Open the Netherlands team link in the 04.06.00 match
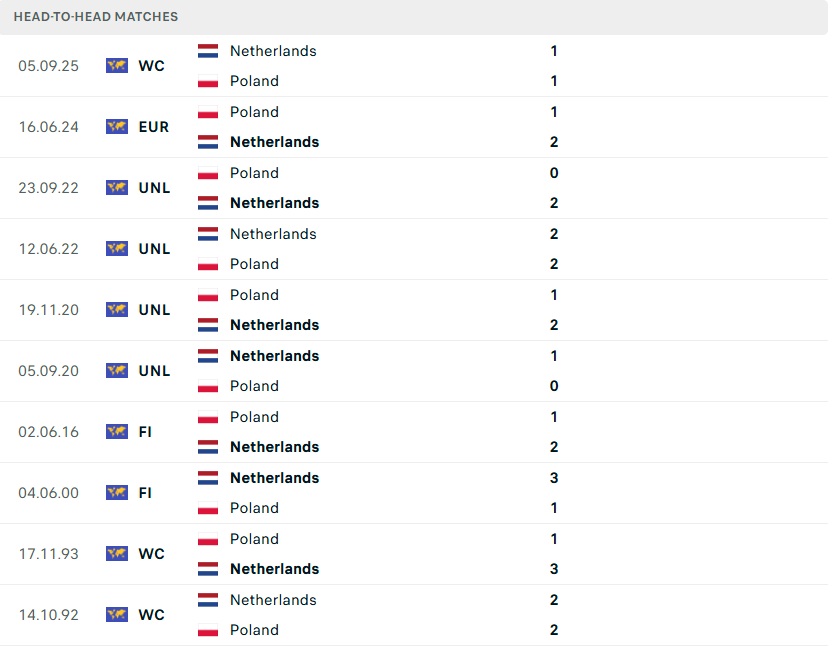This screenshot has width=833, height=647. (274, 478)
